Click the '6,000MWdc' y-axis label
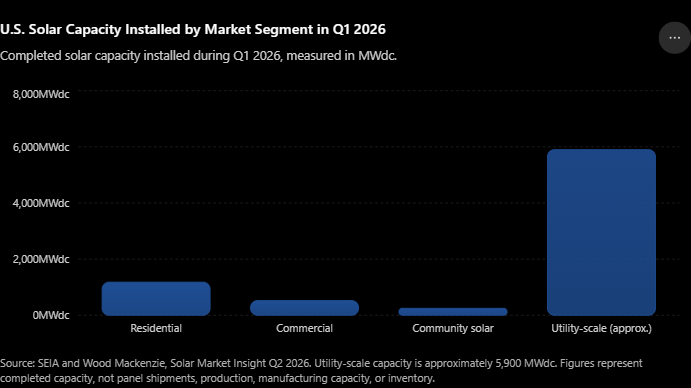Screen dimensions: 691x388 click(x=41, y=147)
